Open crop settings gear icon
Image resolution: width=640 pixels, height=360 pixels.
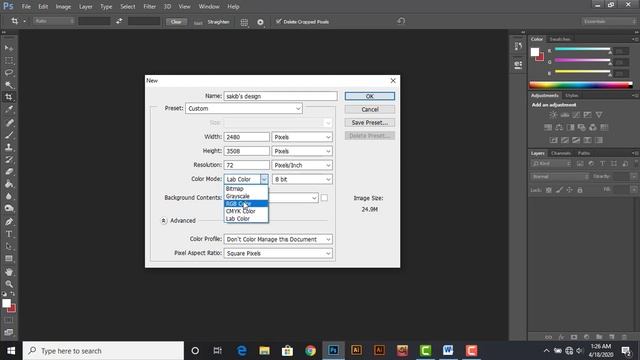(260, 22)
